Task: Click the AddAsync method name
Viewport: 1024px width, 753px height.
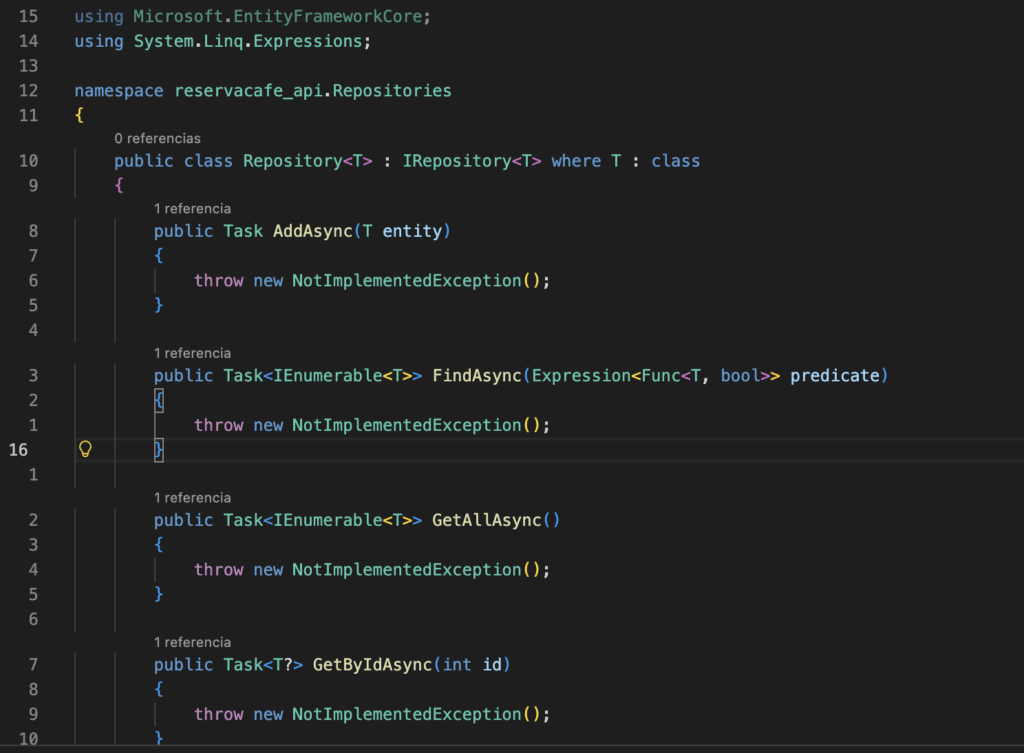Action: click(312, 231)
